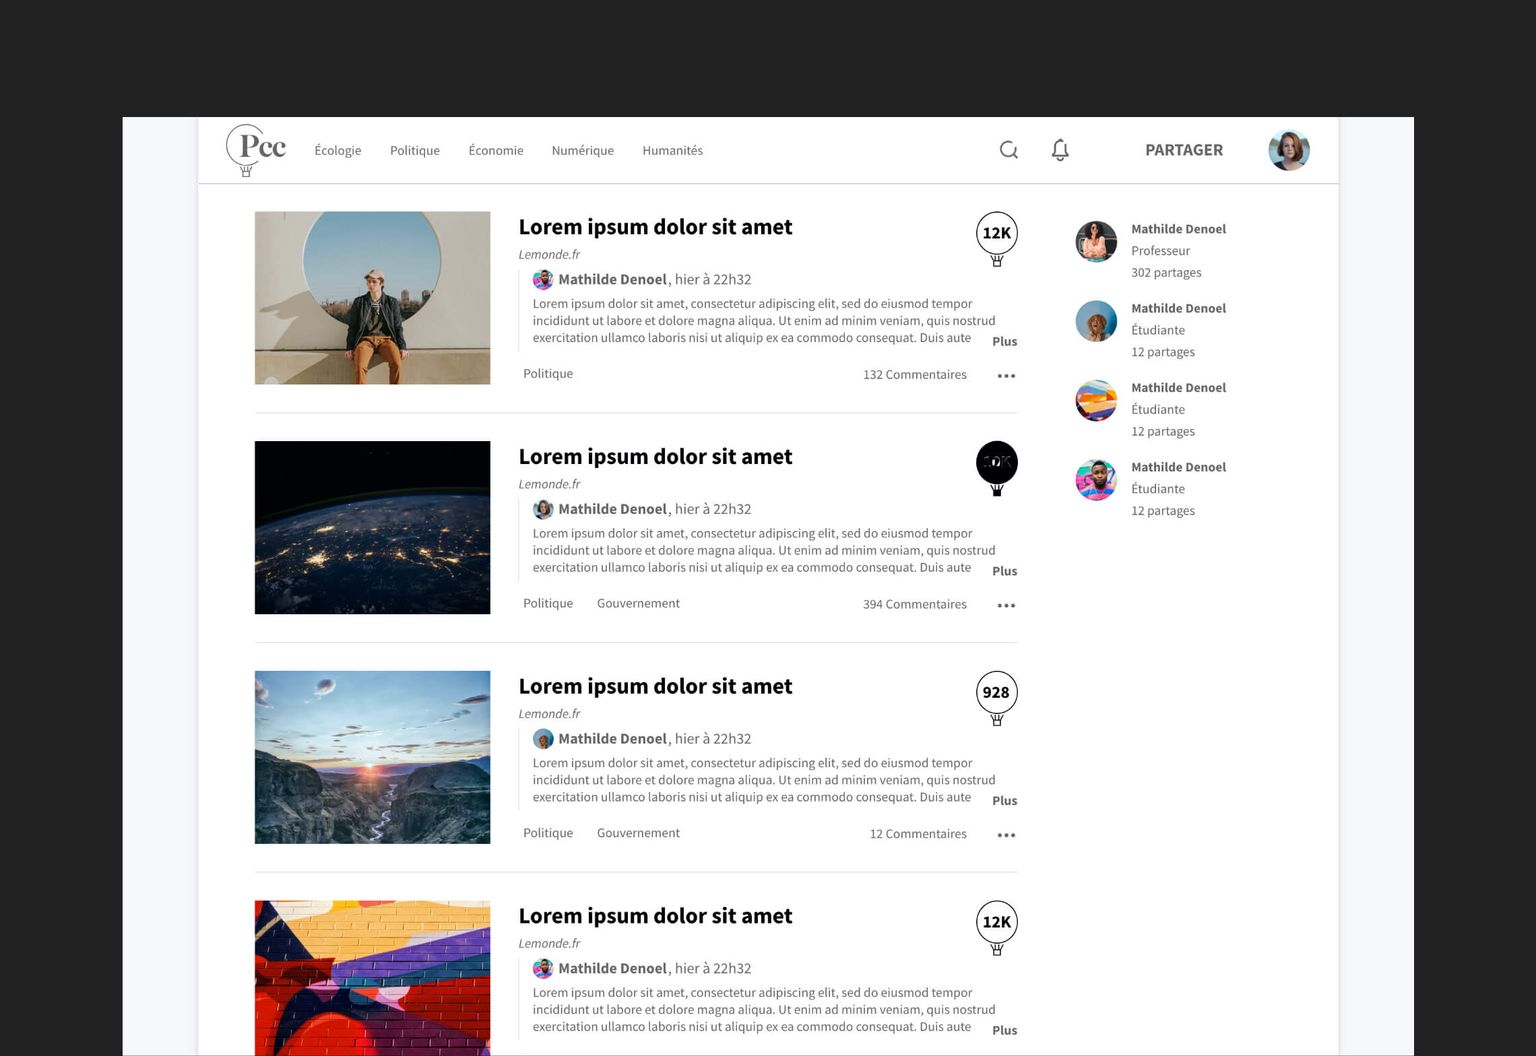Expand the fourth article text with Plus

click(x=1004, y=1030)
